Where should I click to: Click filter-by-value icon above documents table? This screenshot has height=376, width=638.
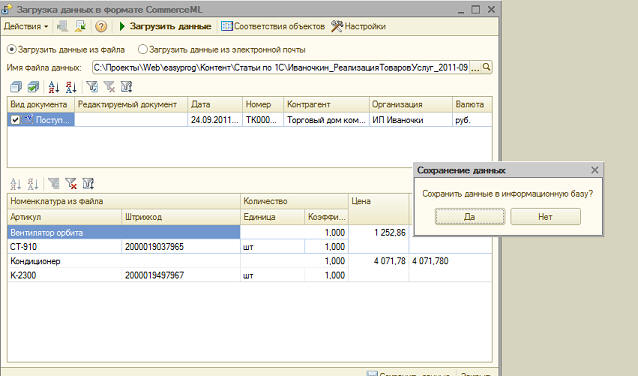[x=92, y=87]
